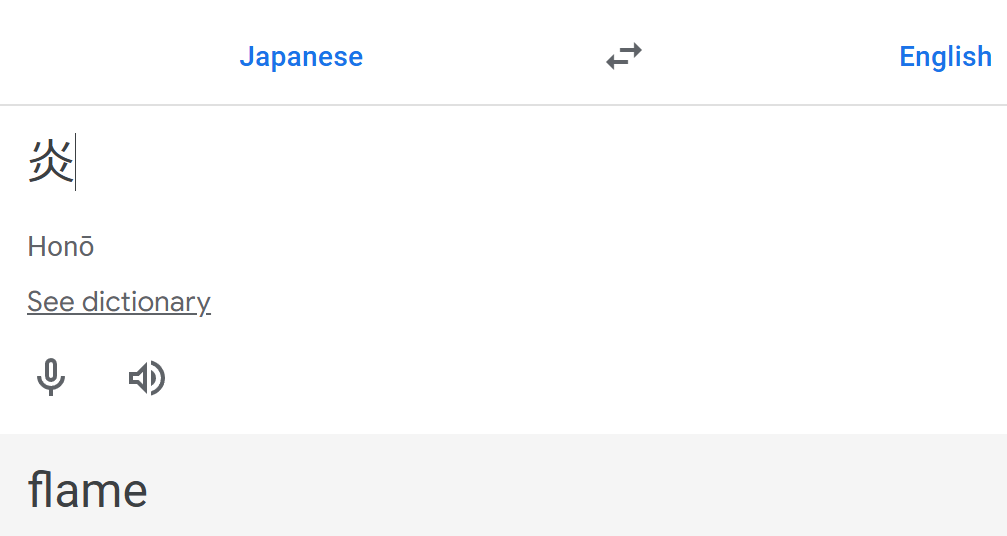This screenshot has width=1007, height=536.
Task: Click the Honō romanization text
Action: [61, 247]
